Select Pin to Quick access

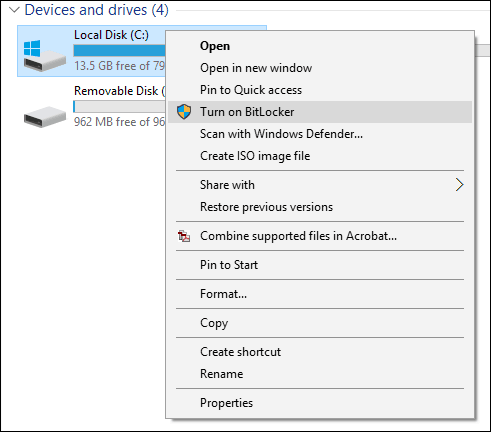pyautogui.click(x=251, y=90)
